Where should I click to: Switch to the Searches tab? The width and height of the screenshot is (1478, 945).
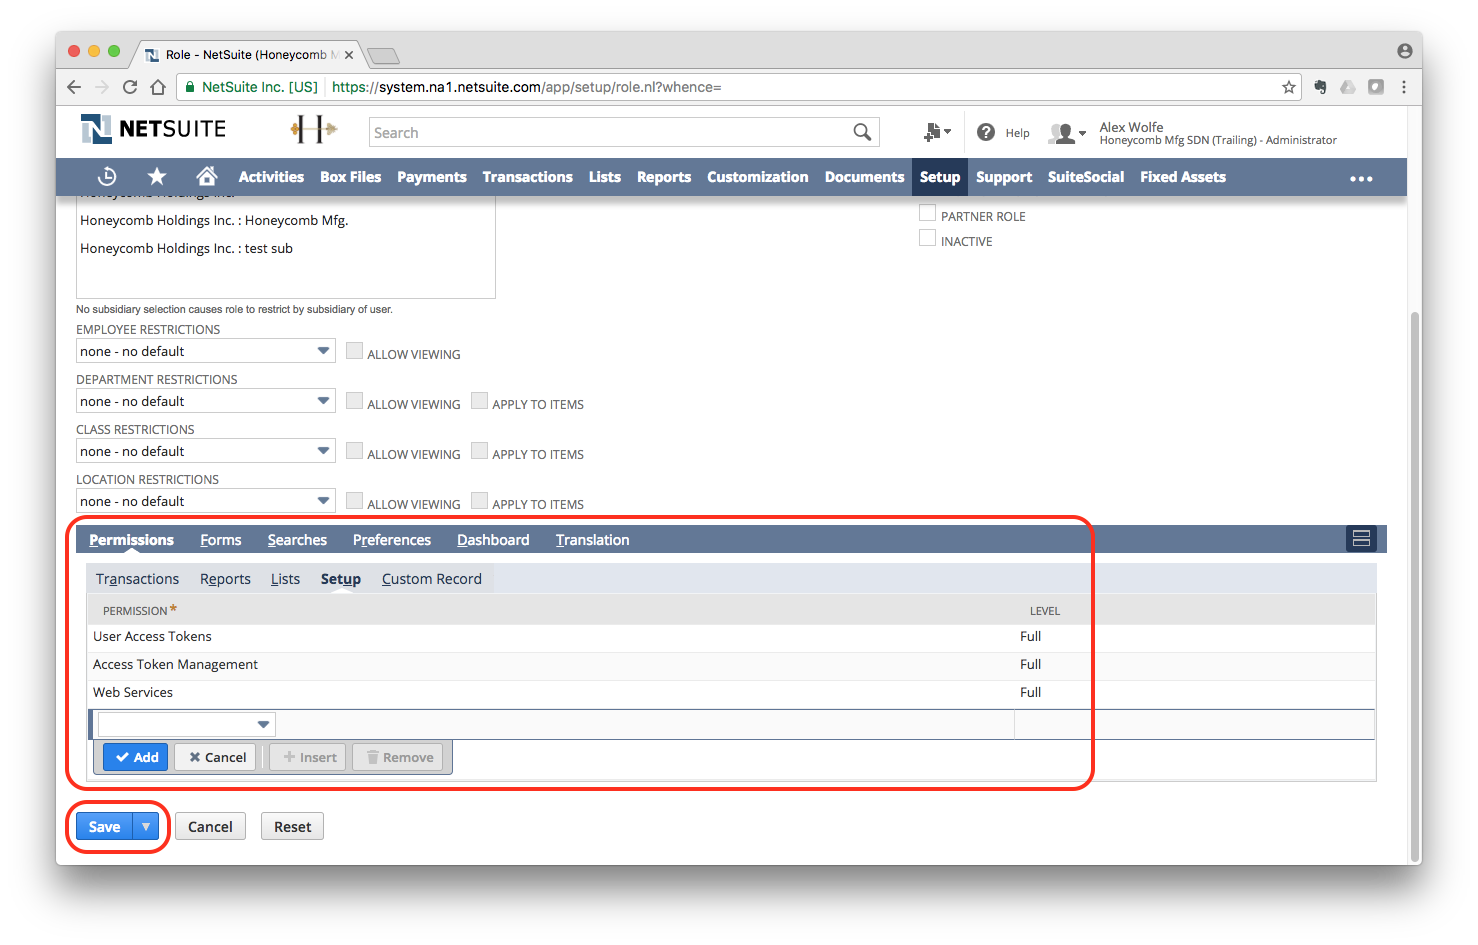pos(297,540)
